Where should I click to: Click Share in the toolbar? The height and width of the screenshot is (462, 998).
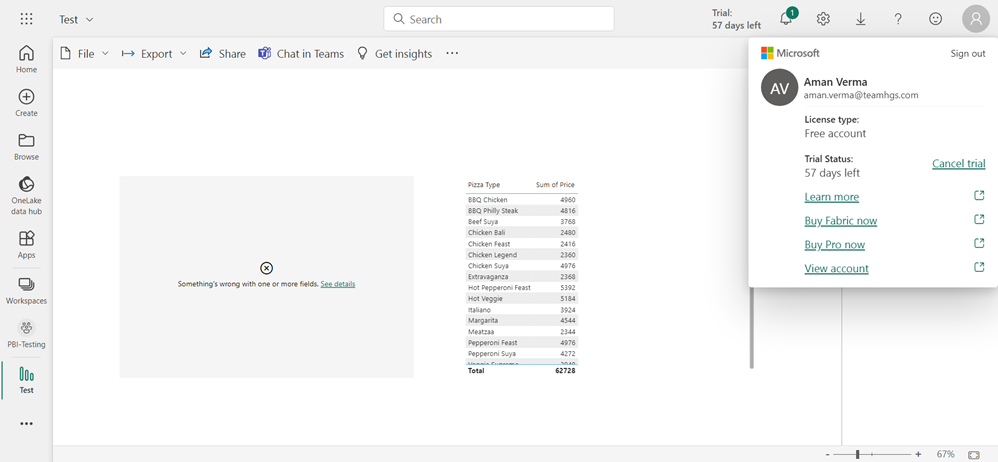coord(222,53)
